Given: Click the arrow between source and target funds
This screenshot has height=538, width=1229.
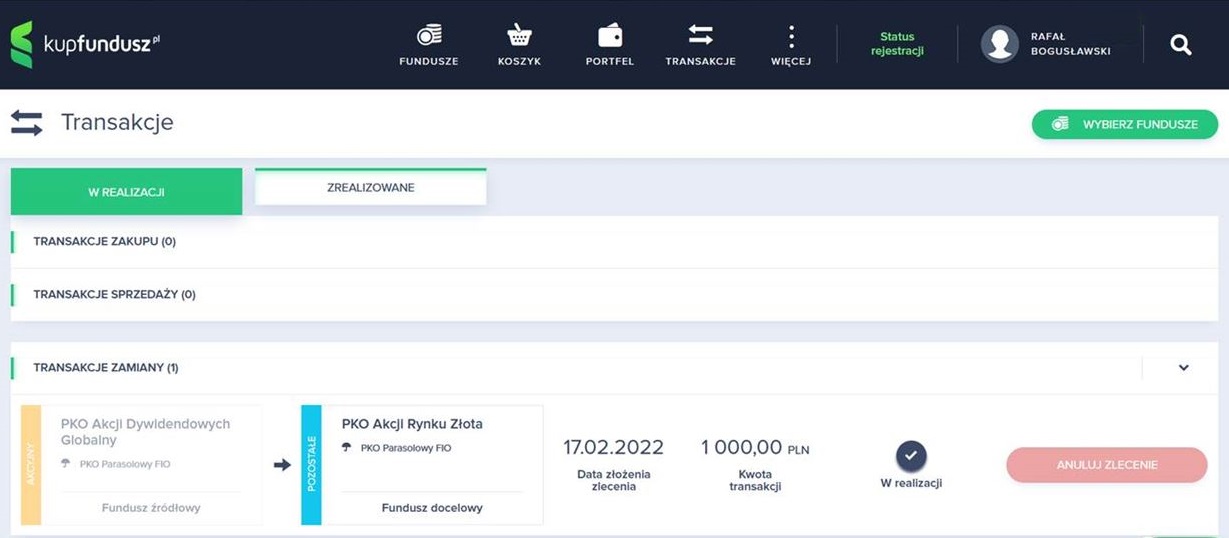Looking at the screenshot, I should click(x=282, y=465).
